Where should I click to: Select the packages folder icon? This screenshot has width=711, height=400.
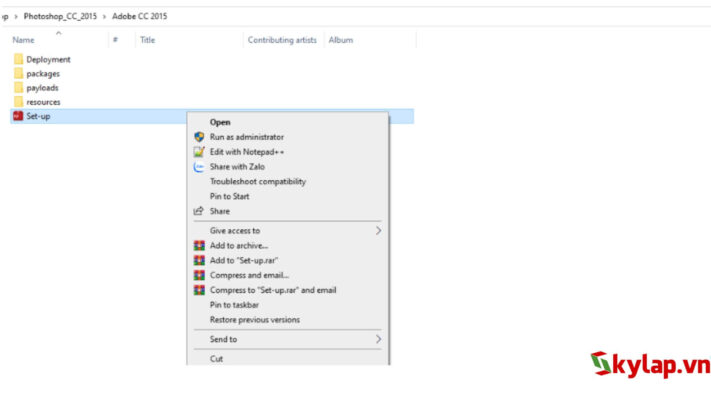pos(18,73)
